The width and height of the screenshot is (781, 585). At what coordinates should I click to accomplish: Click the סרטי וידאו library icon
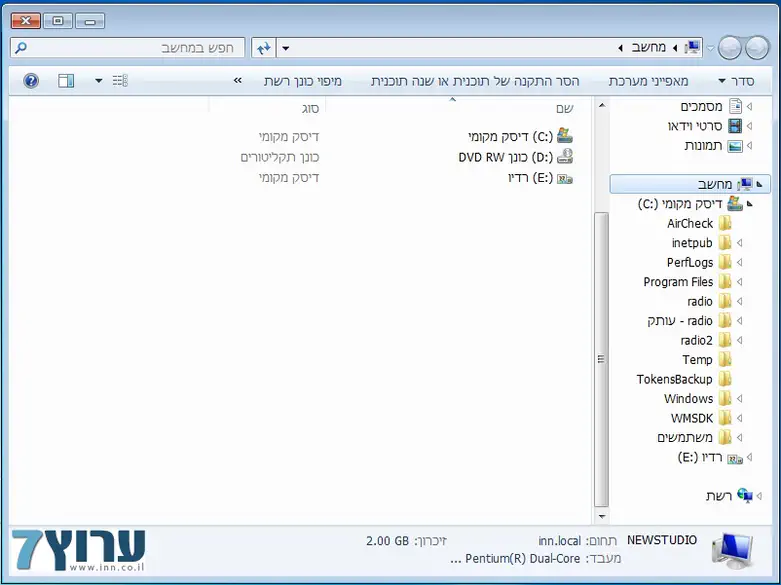tap(736, 126)
